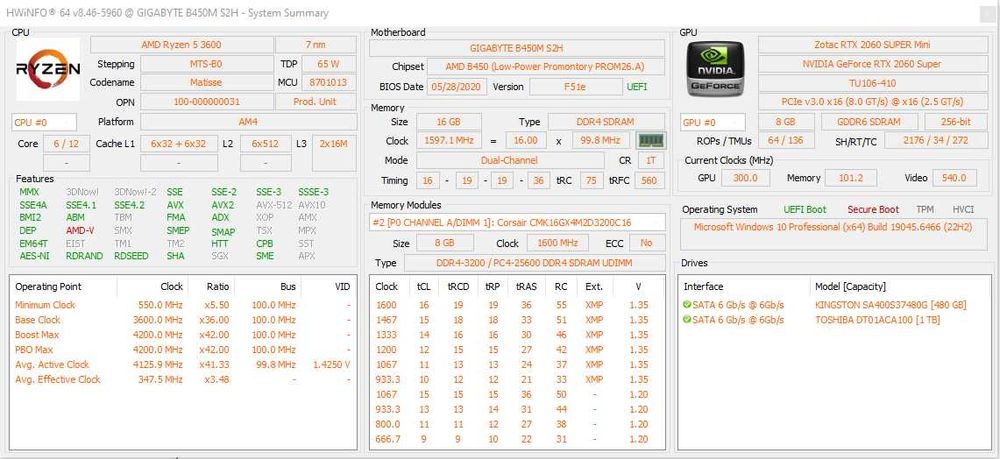Click the 7 nm process field

316,45
